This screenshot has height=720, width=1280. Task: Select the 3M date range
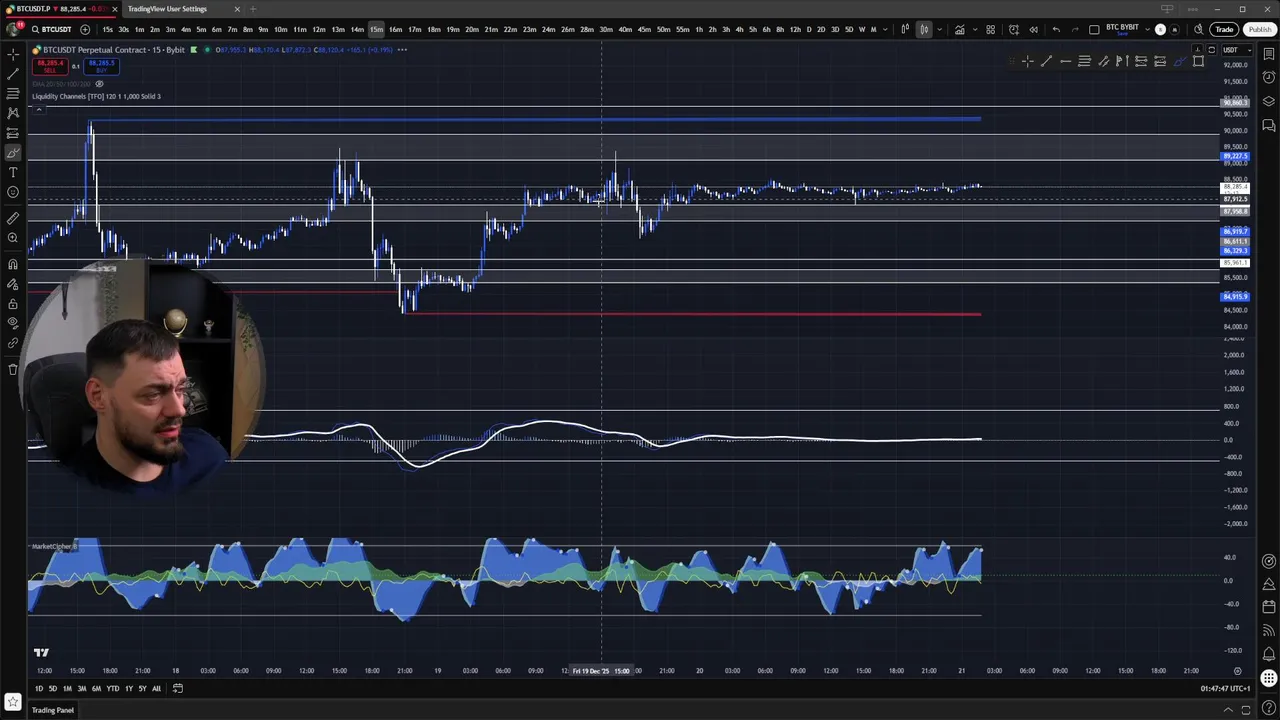[x=82, y=688]
